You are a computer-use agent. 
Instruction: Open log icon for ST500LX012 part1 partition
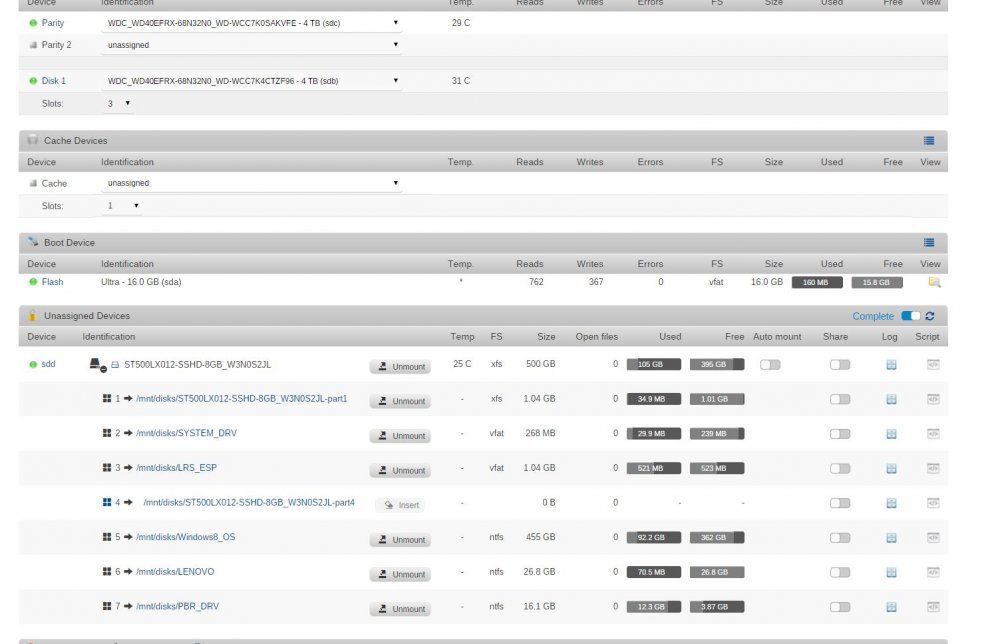(x=891, y=399)
